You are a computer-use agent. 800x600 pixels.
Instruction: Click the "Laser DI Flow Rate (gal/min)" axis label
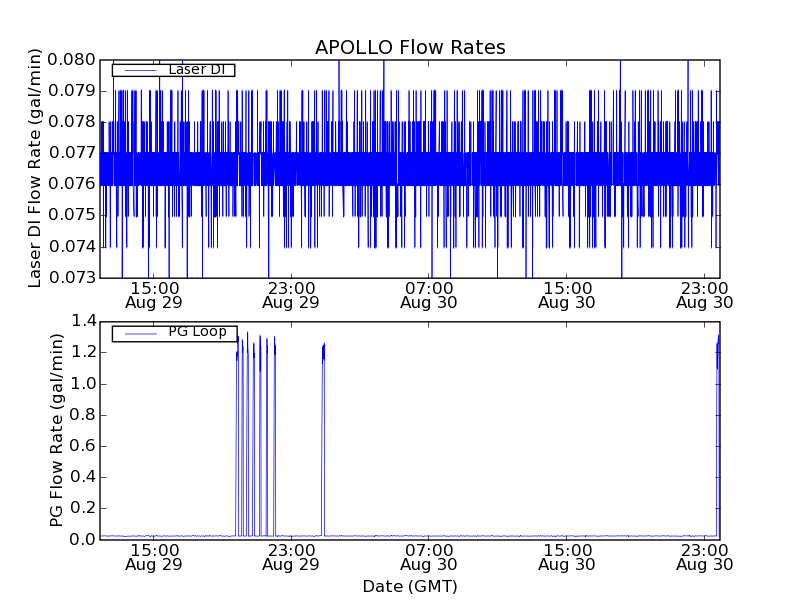click(35, 168)
